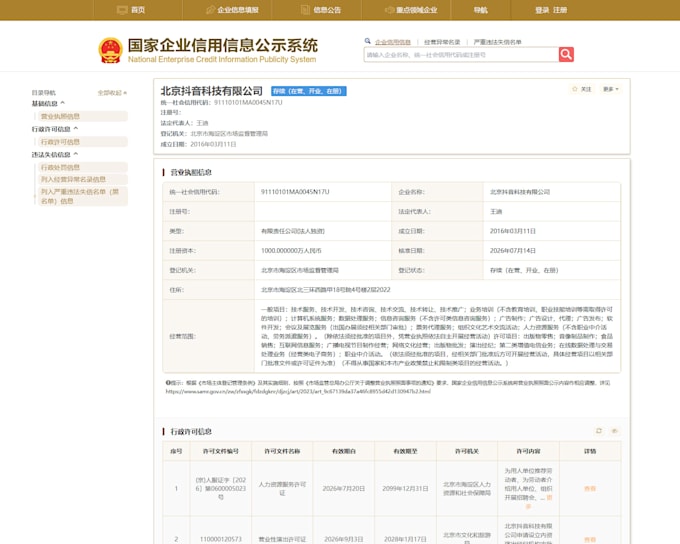680x544 pixels.
Task: Open the 更多 dropdown in company header
Action: point(611,89)
